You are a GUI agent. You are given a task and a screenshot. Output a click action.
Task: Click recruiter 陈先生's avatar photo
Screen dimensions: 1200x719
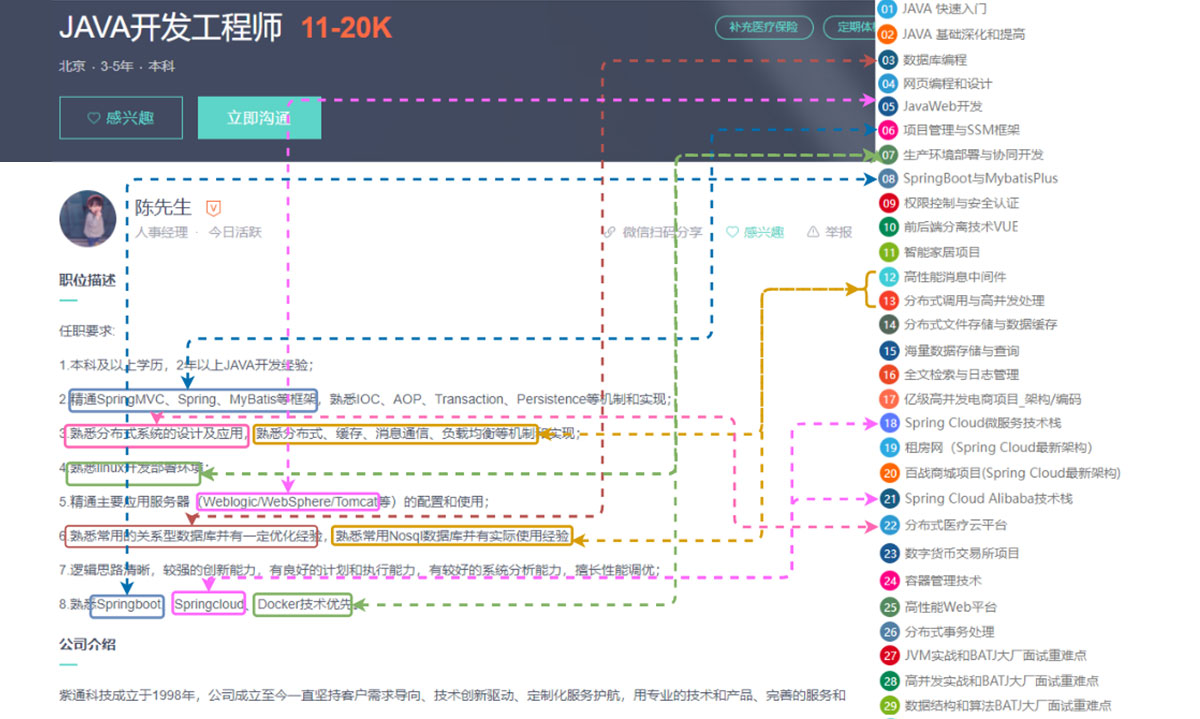coord(88,219)
